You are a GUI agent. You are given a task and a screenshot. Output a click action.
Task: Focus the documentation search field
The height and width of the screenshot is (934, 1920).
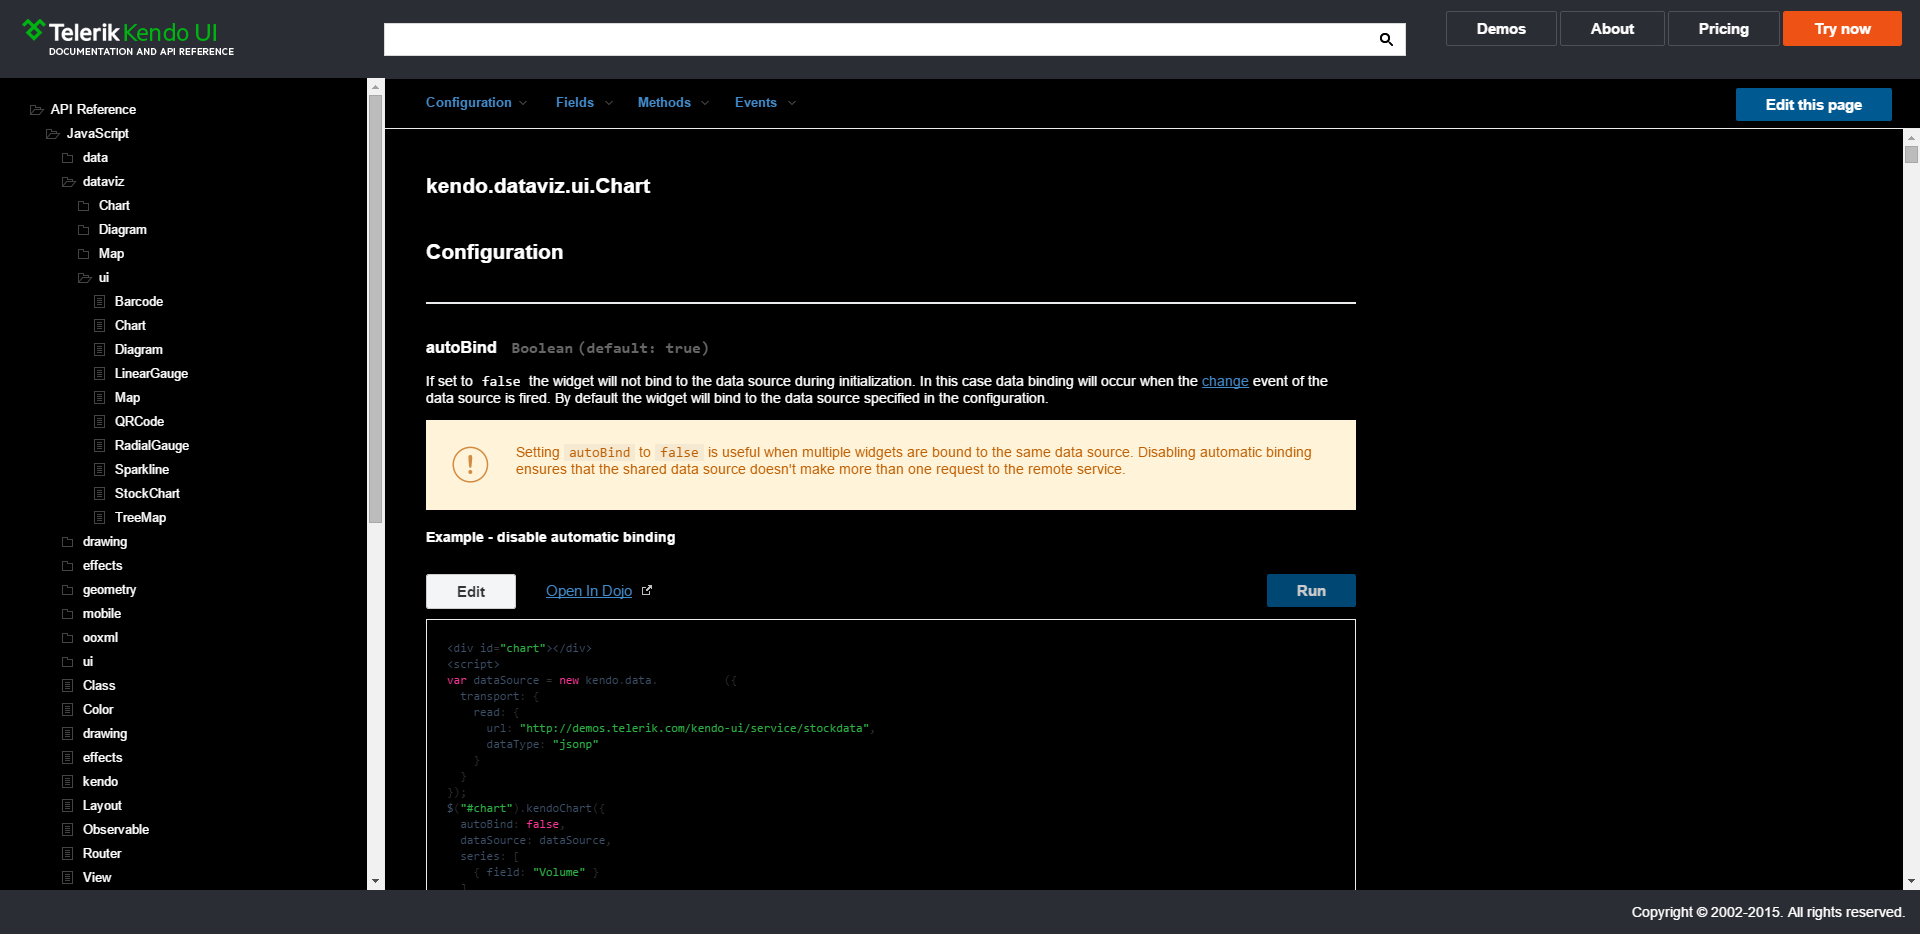[x=895, y=40]
